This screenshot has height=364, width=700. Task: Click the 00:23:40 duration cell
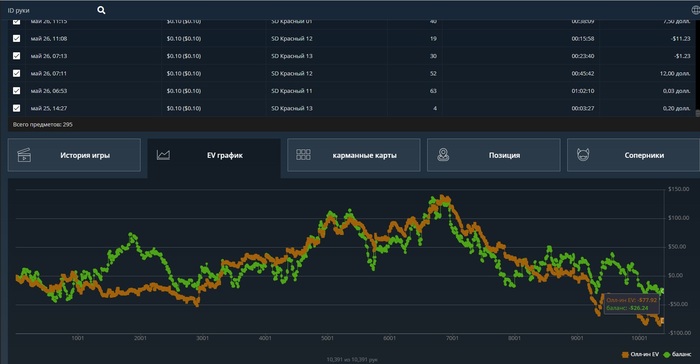(583, 56)
